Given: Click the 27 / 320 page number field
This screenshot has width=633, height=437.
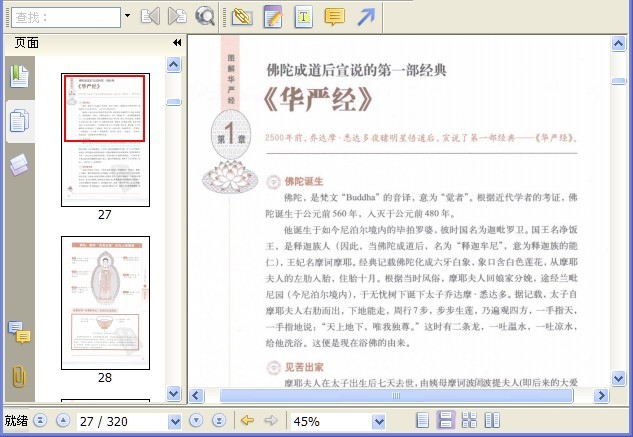Looking at the screenshot, I should 122,422.
